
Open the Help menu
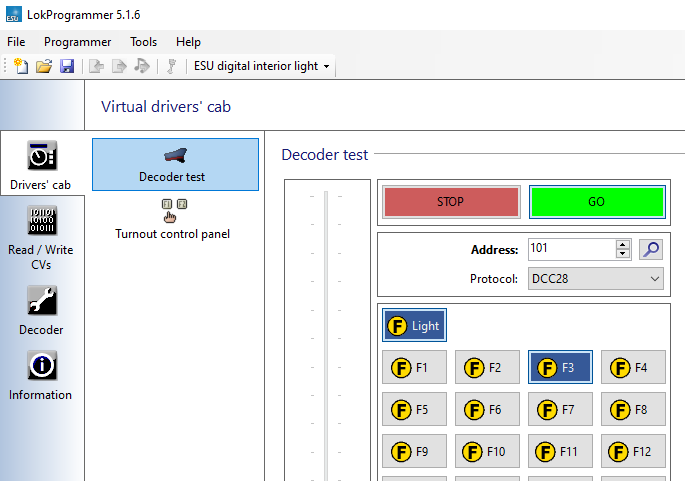188,42
